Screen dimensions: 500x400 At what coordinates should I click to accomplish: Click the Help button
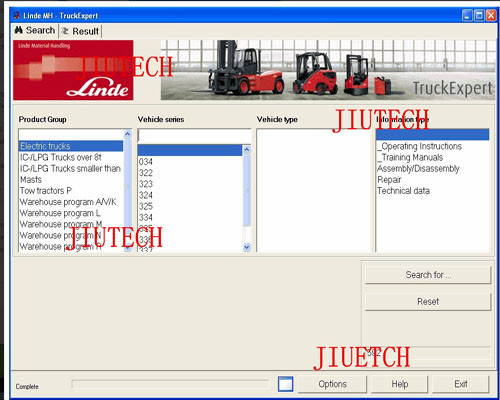(x=400, y=384)
